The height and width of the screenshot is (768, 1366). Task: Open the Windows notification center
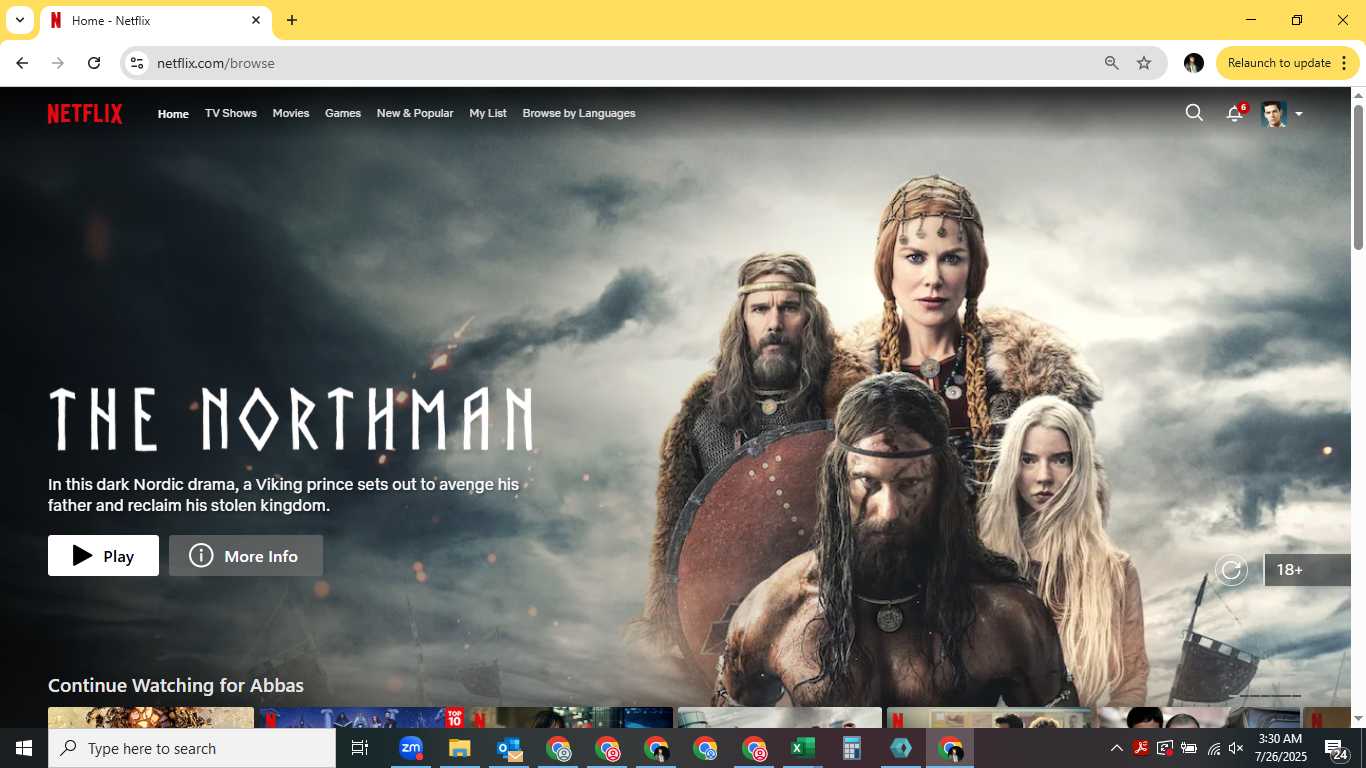[x=1336, y=748]
